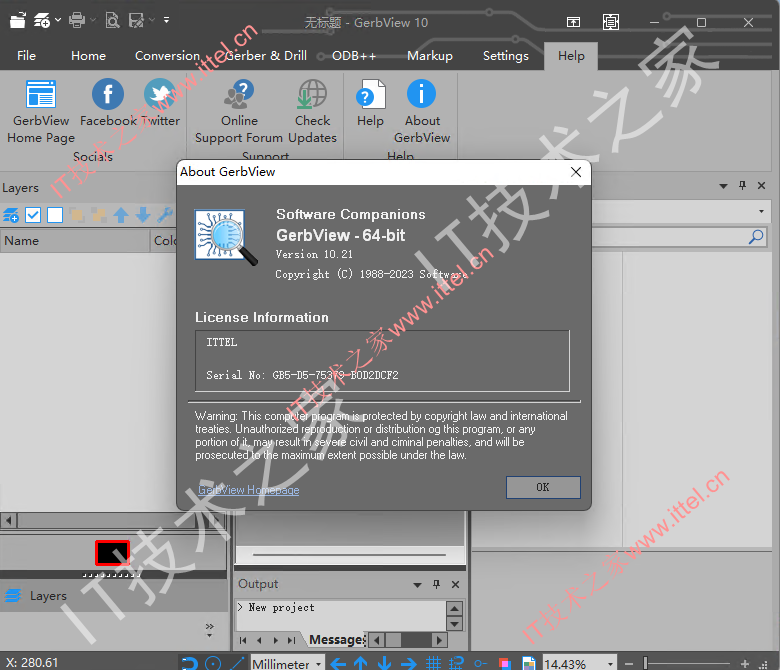Image resolution: width=780 pixels, height=670 pixels.
Task: Pin the right docked panel
Action: 742,186
